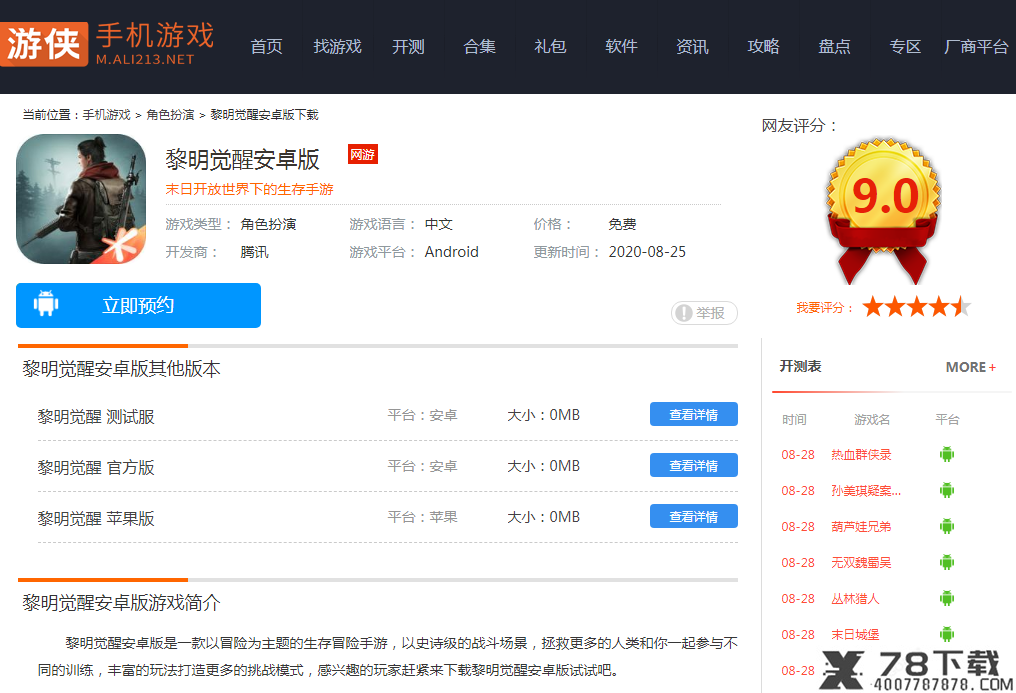This screenshot has height=693, width=1016.
Task: Open the 孙美琪疑案 game link
Action: 866,491
